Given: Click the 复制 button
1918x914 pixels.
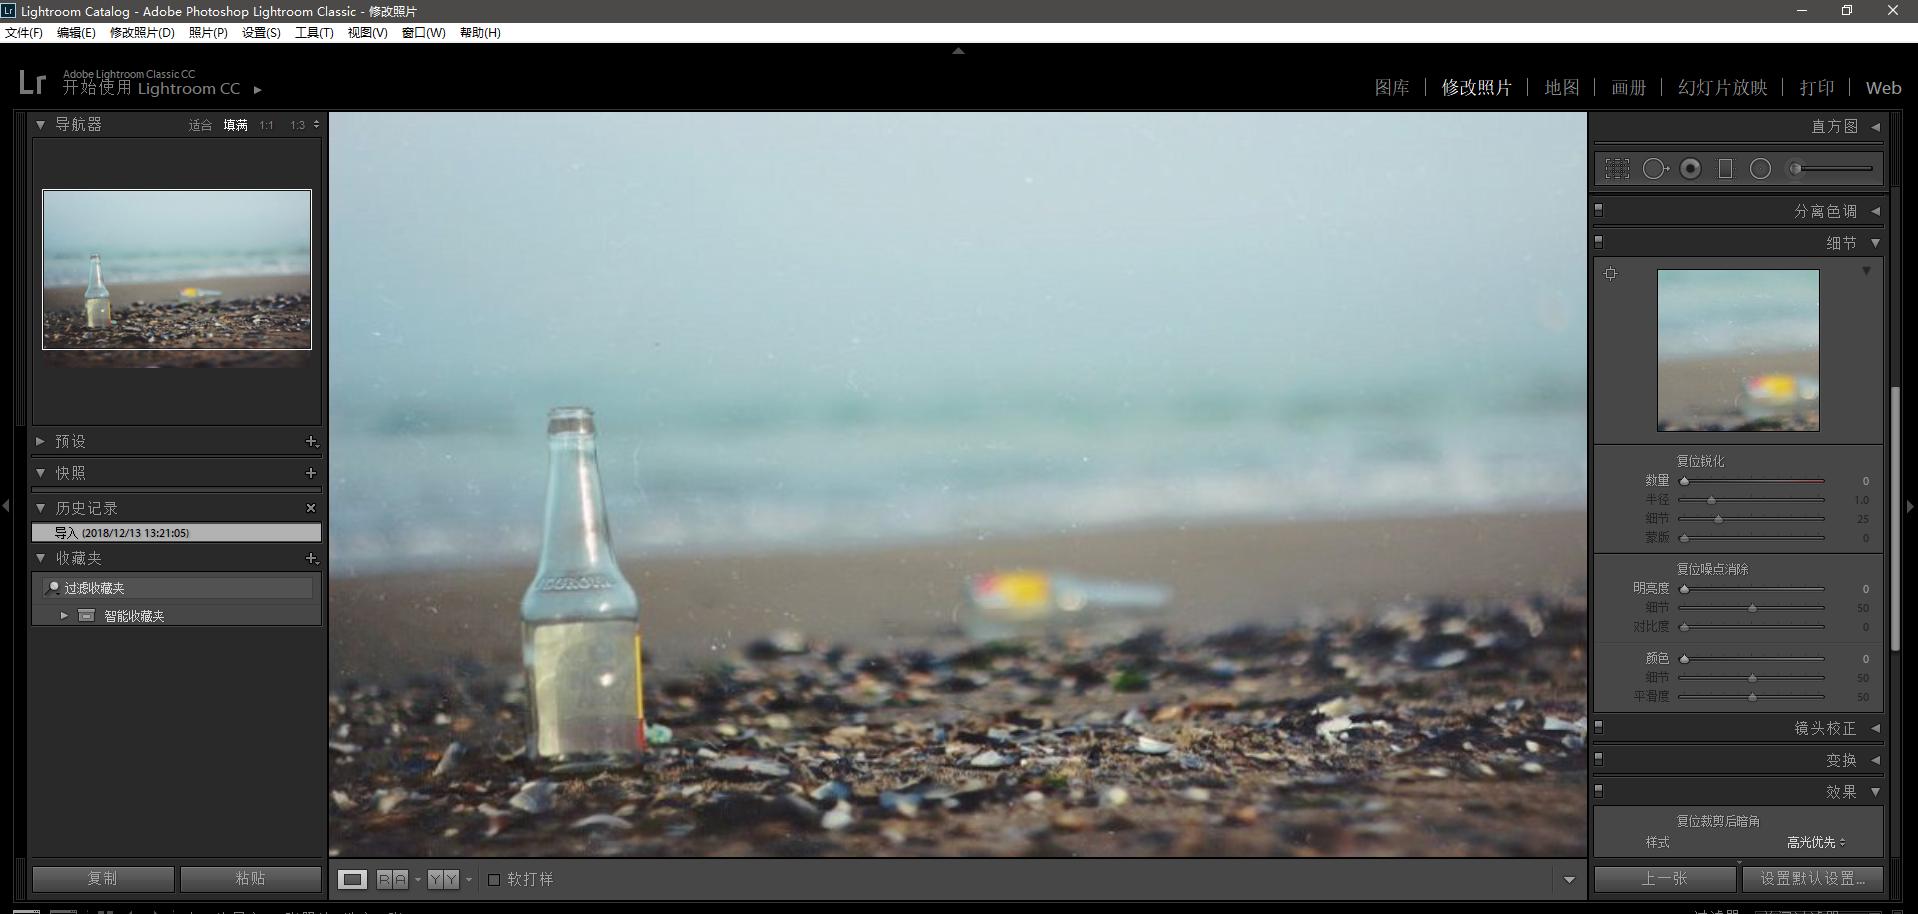Looking at the screenshot, I should coord(103,879).
